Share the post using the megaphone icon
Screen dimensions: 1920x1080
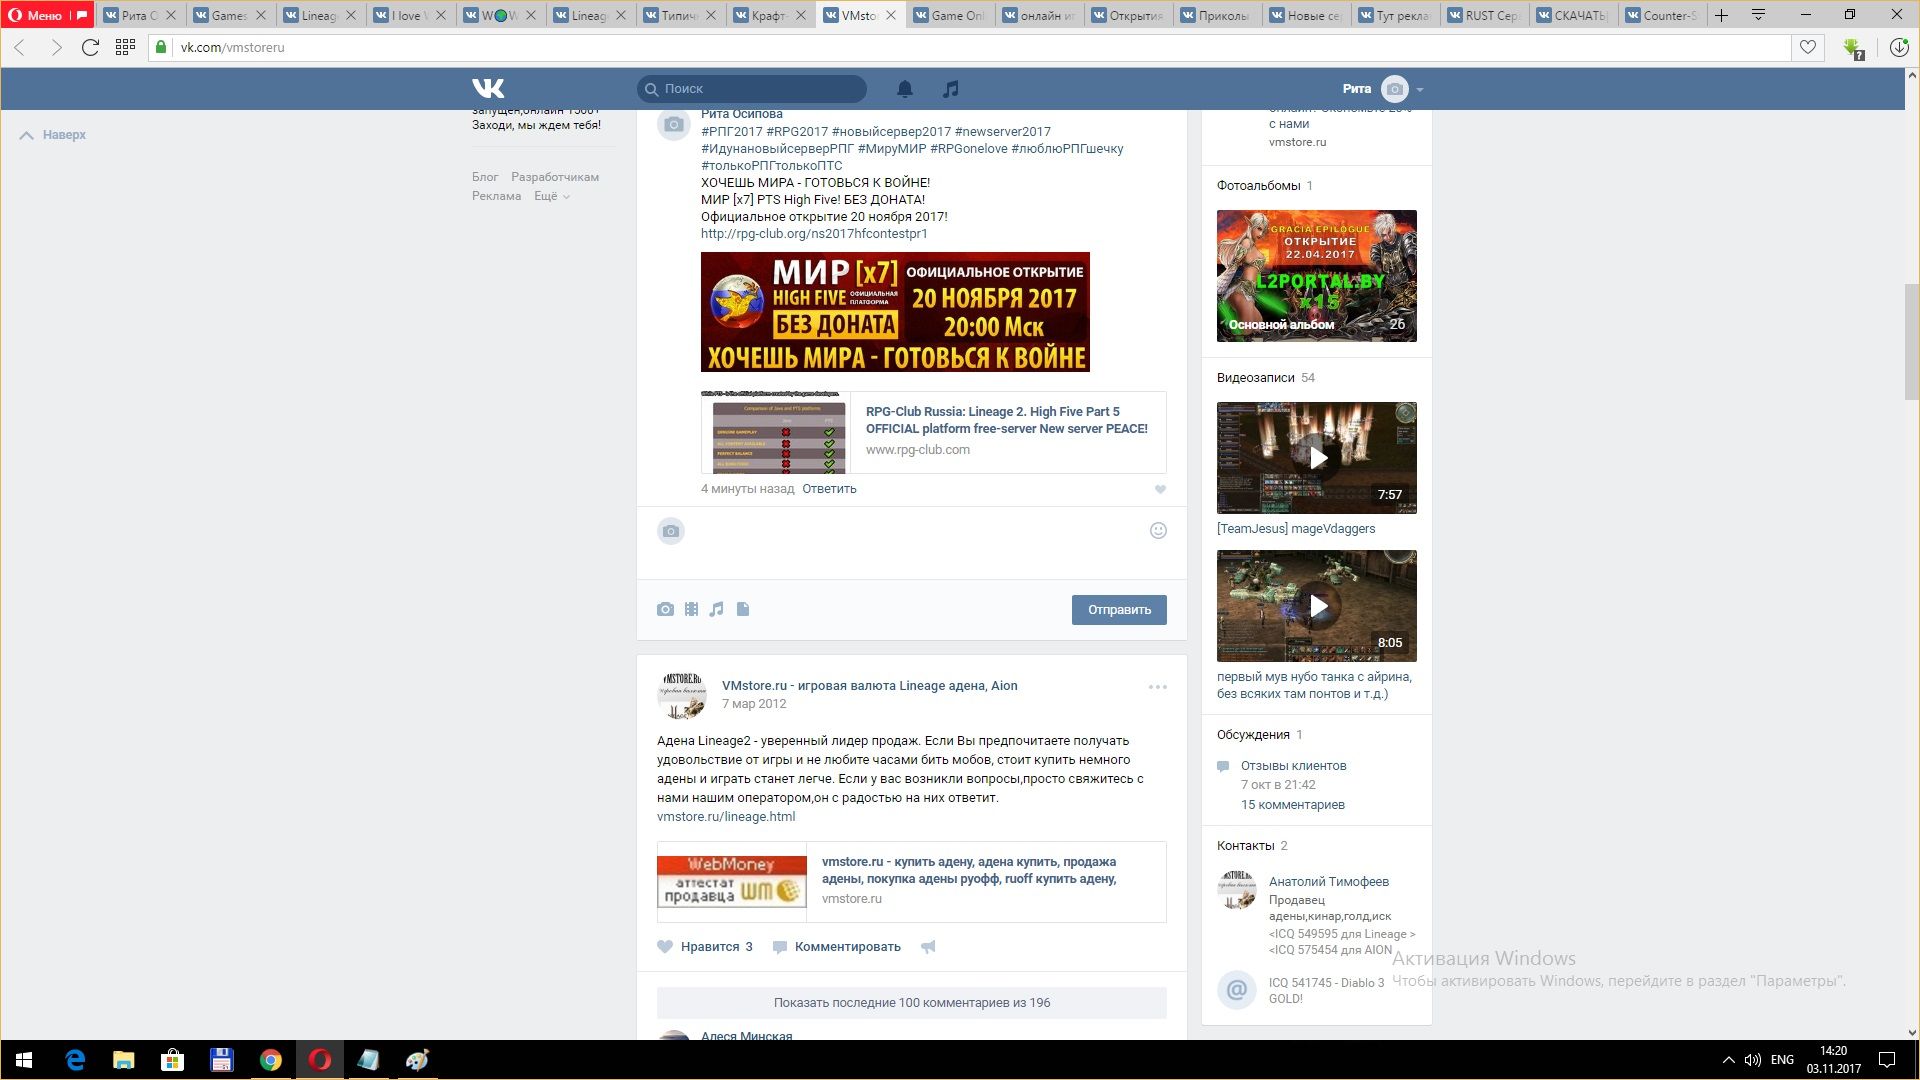coord(928,946)
